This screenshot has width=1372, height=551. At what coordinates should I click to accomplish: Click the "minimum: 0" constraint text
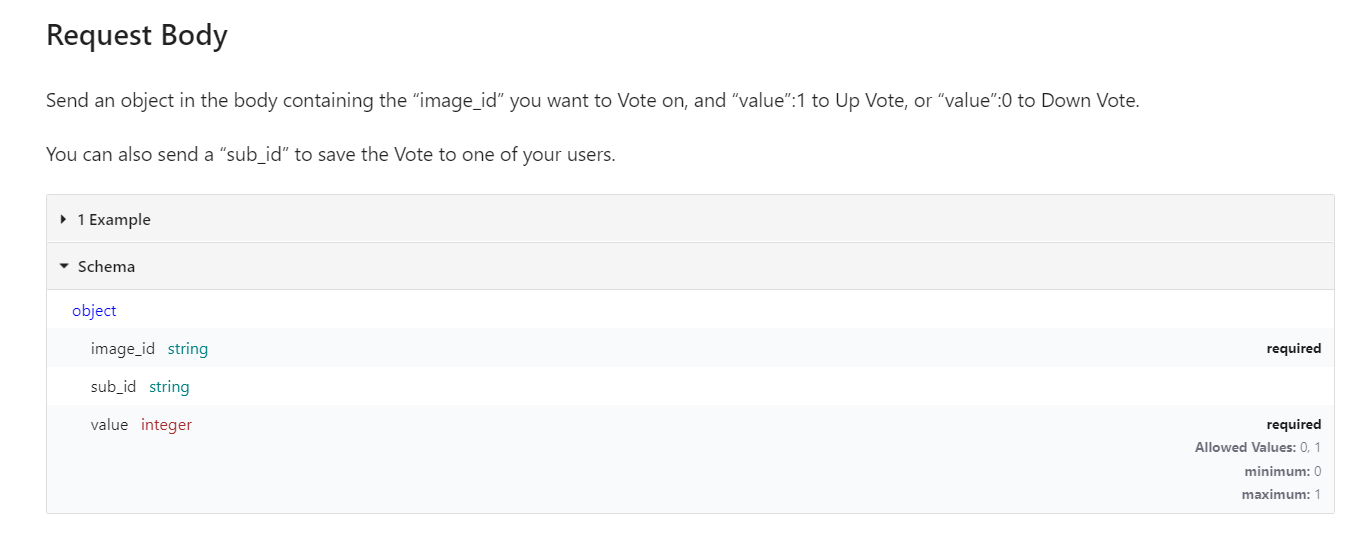(1282, 472)
